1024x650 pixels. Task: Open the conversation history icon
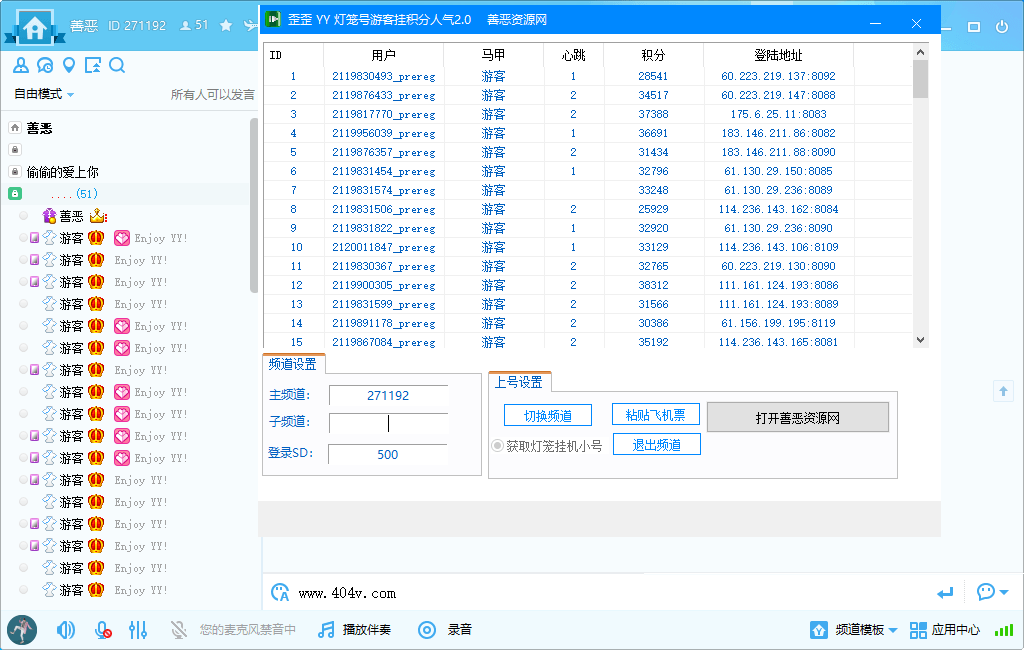[46, 64]
